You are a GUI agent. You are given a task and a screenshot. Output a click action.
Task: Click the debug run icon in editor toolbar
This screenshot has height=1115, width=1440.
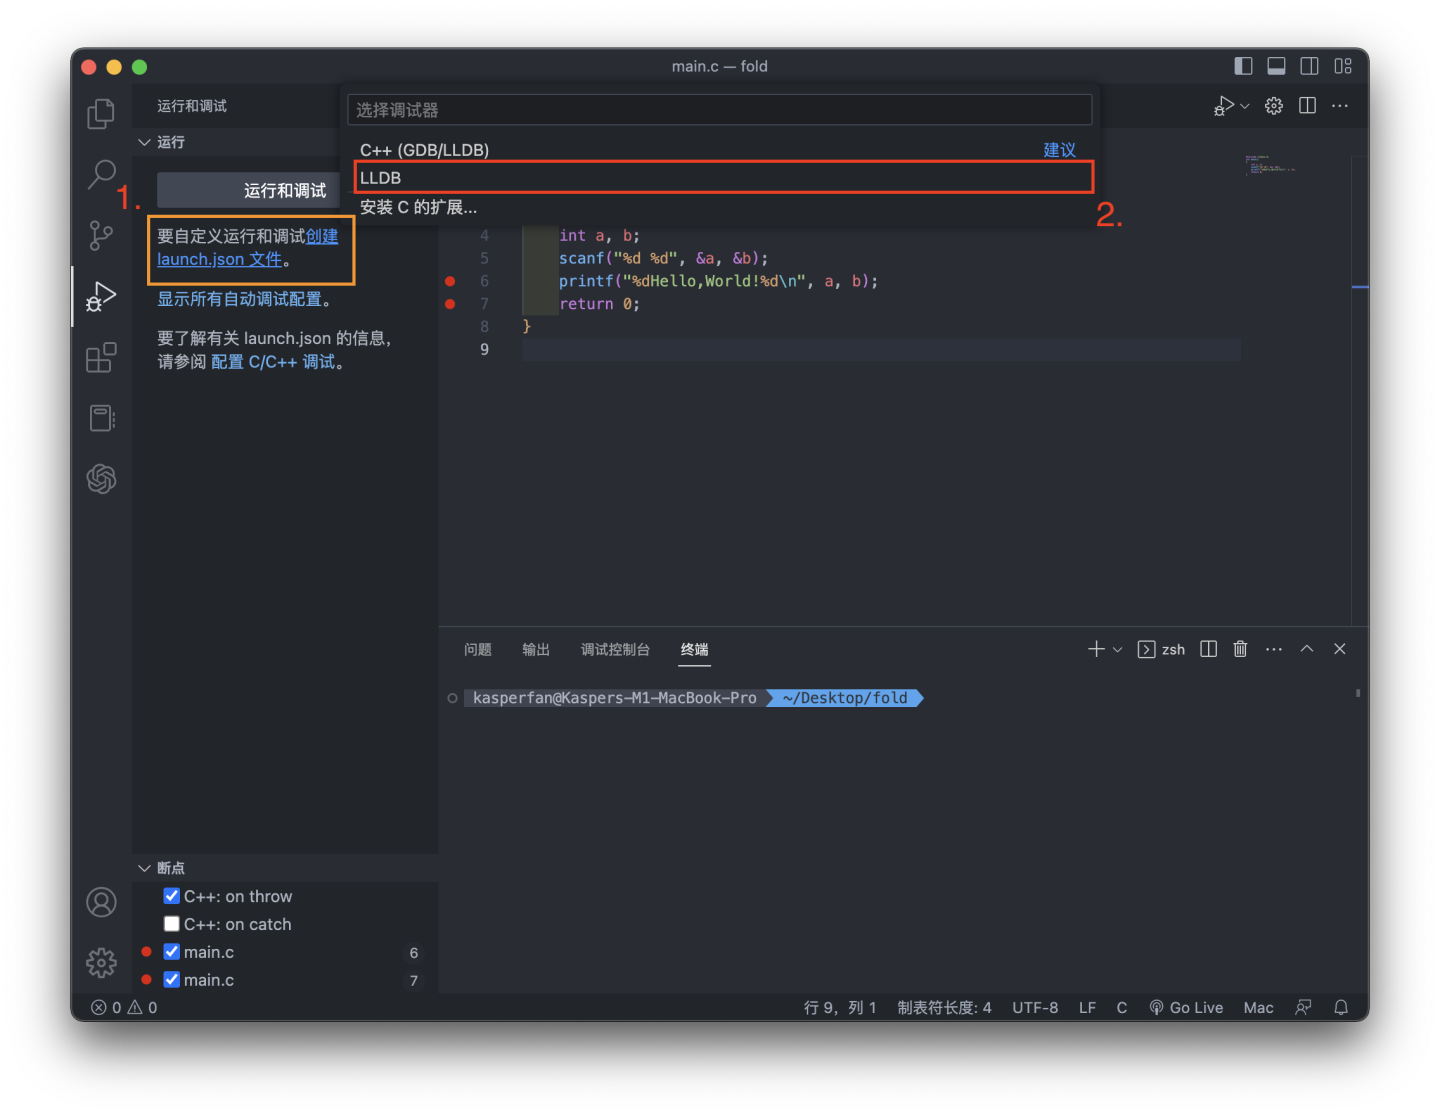tap(1224, 106)
